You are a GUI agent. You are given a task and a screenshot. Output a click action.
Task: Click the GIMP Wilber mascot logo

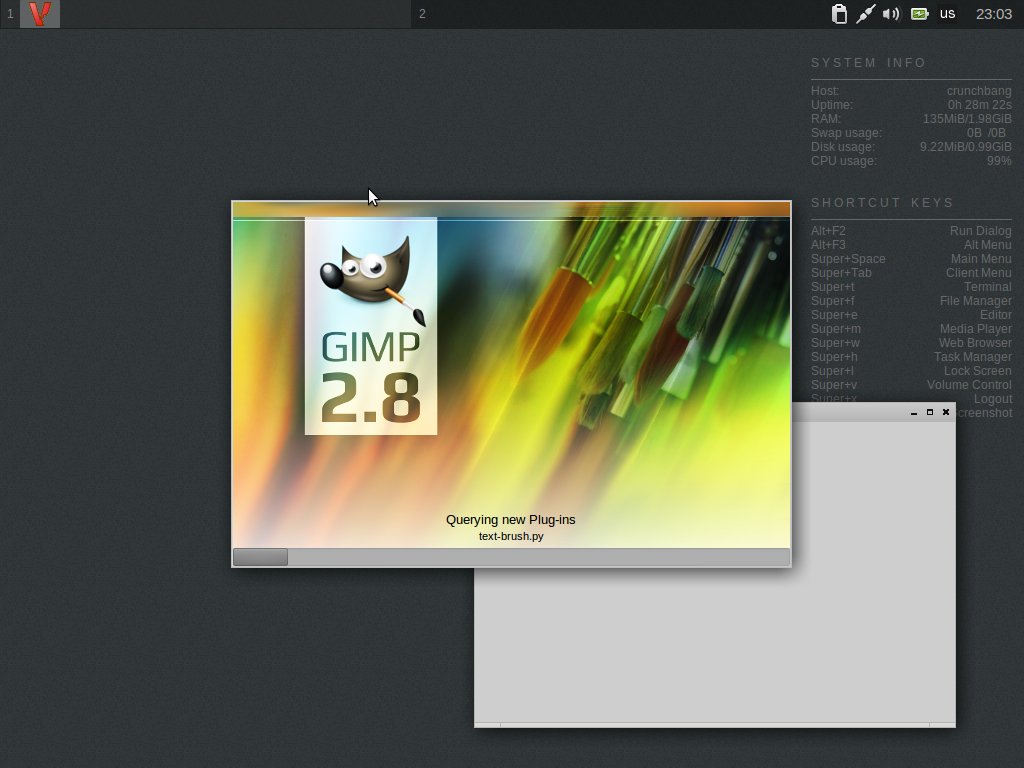pos(373,281)
